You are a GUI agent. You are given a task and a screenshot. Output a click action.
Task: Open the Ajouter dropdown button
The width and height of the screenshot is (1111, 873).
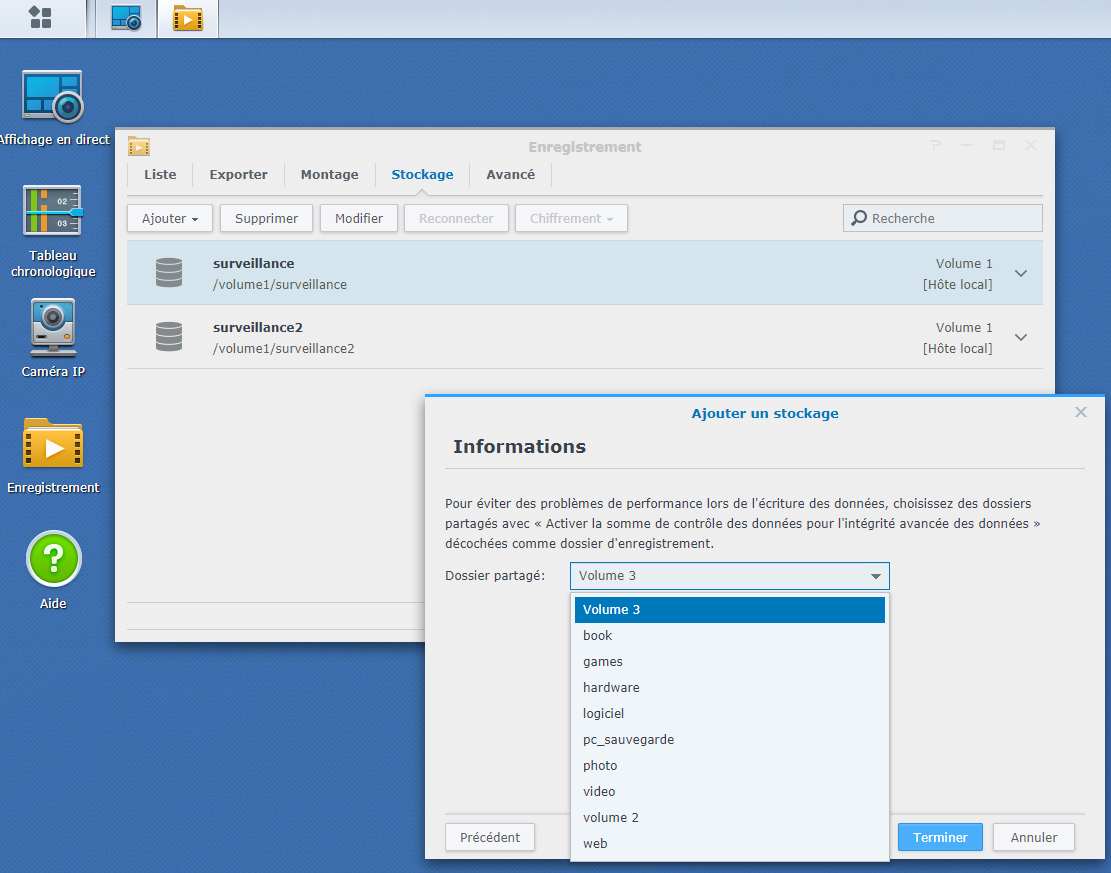click(x=169, y=218)
